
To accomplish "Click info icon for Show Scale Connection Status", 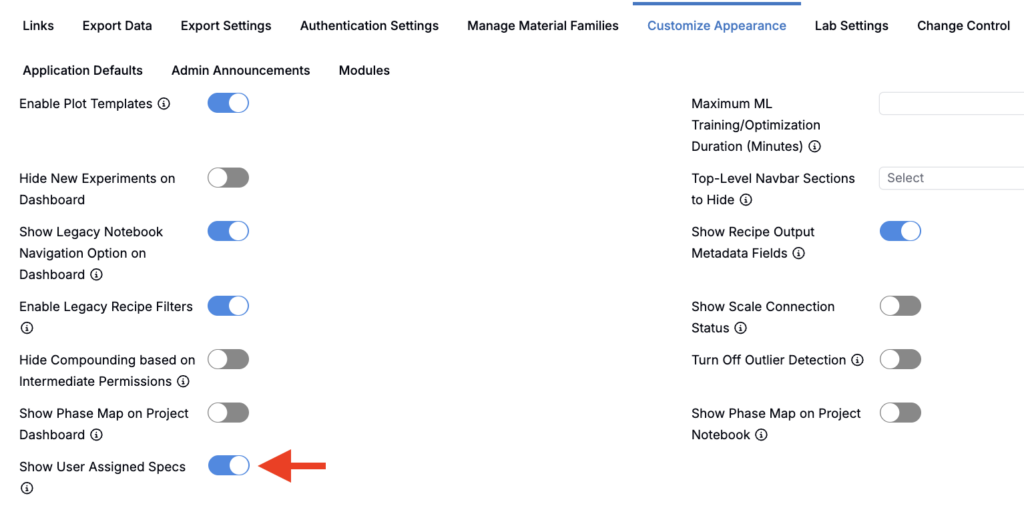I will point(740,328).
